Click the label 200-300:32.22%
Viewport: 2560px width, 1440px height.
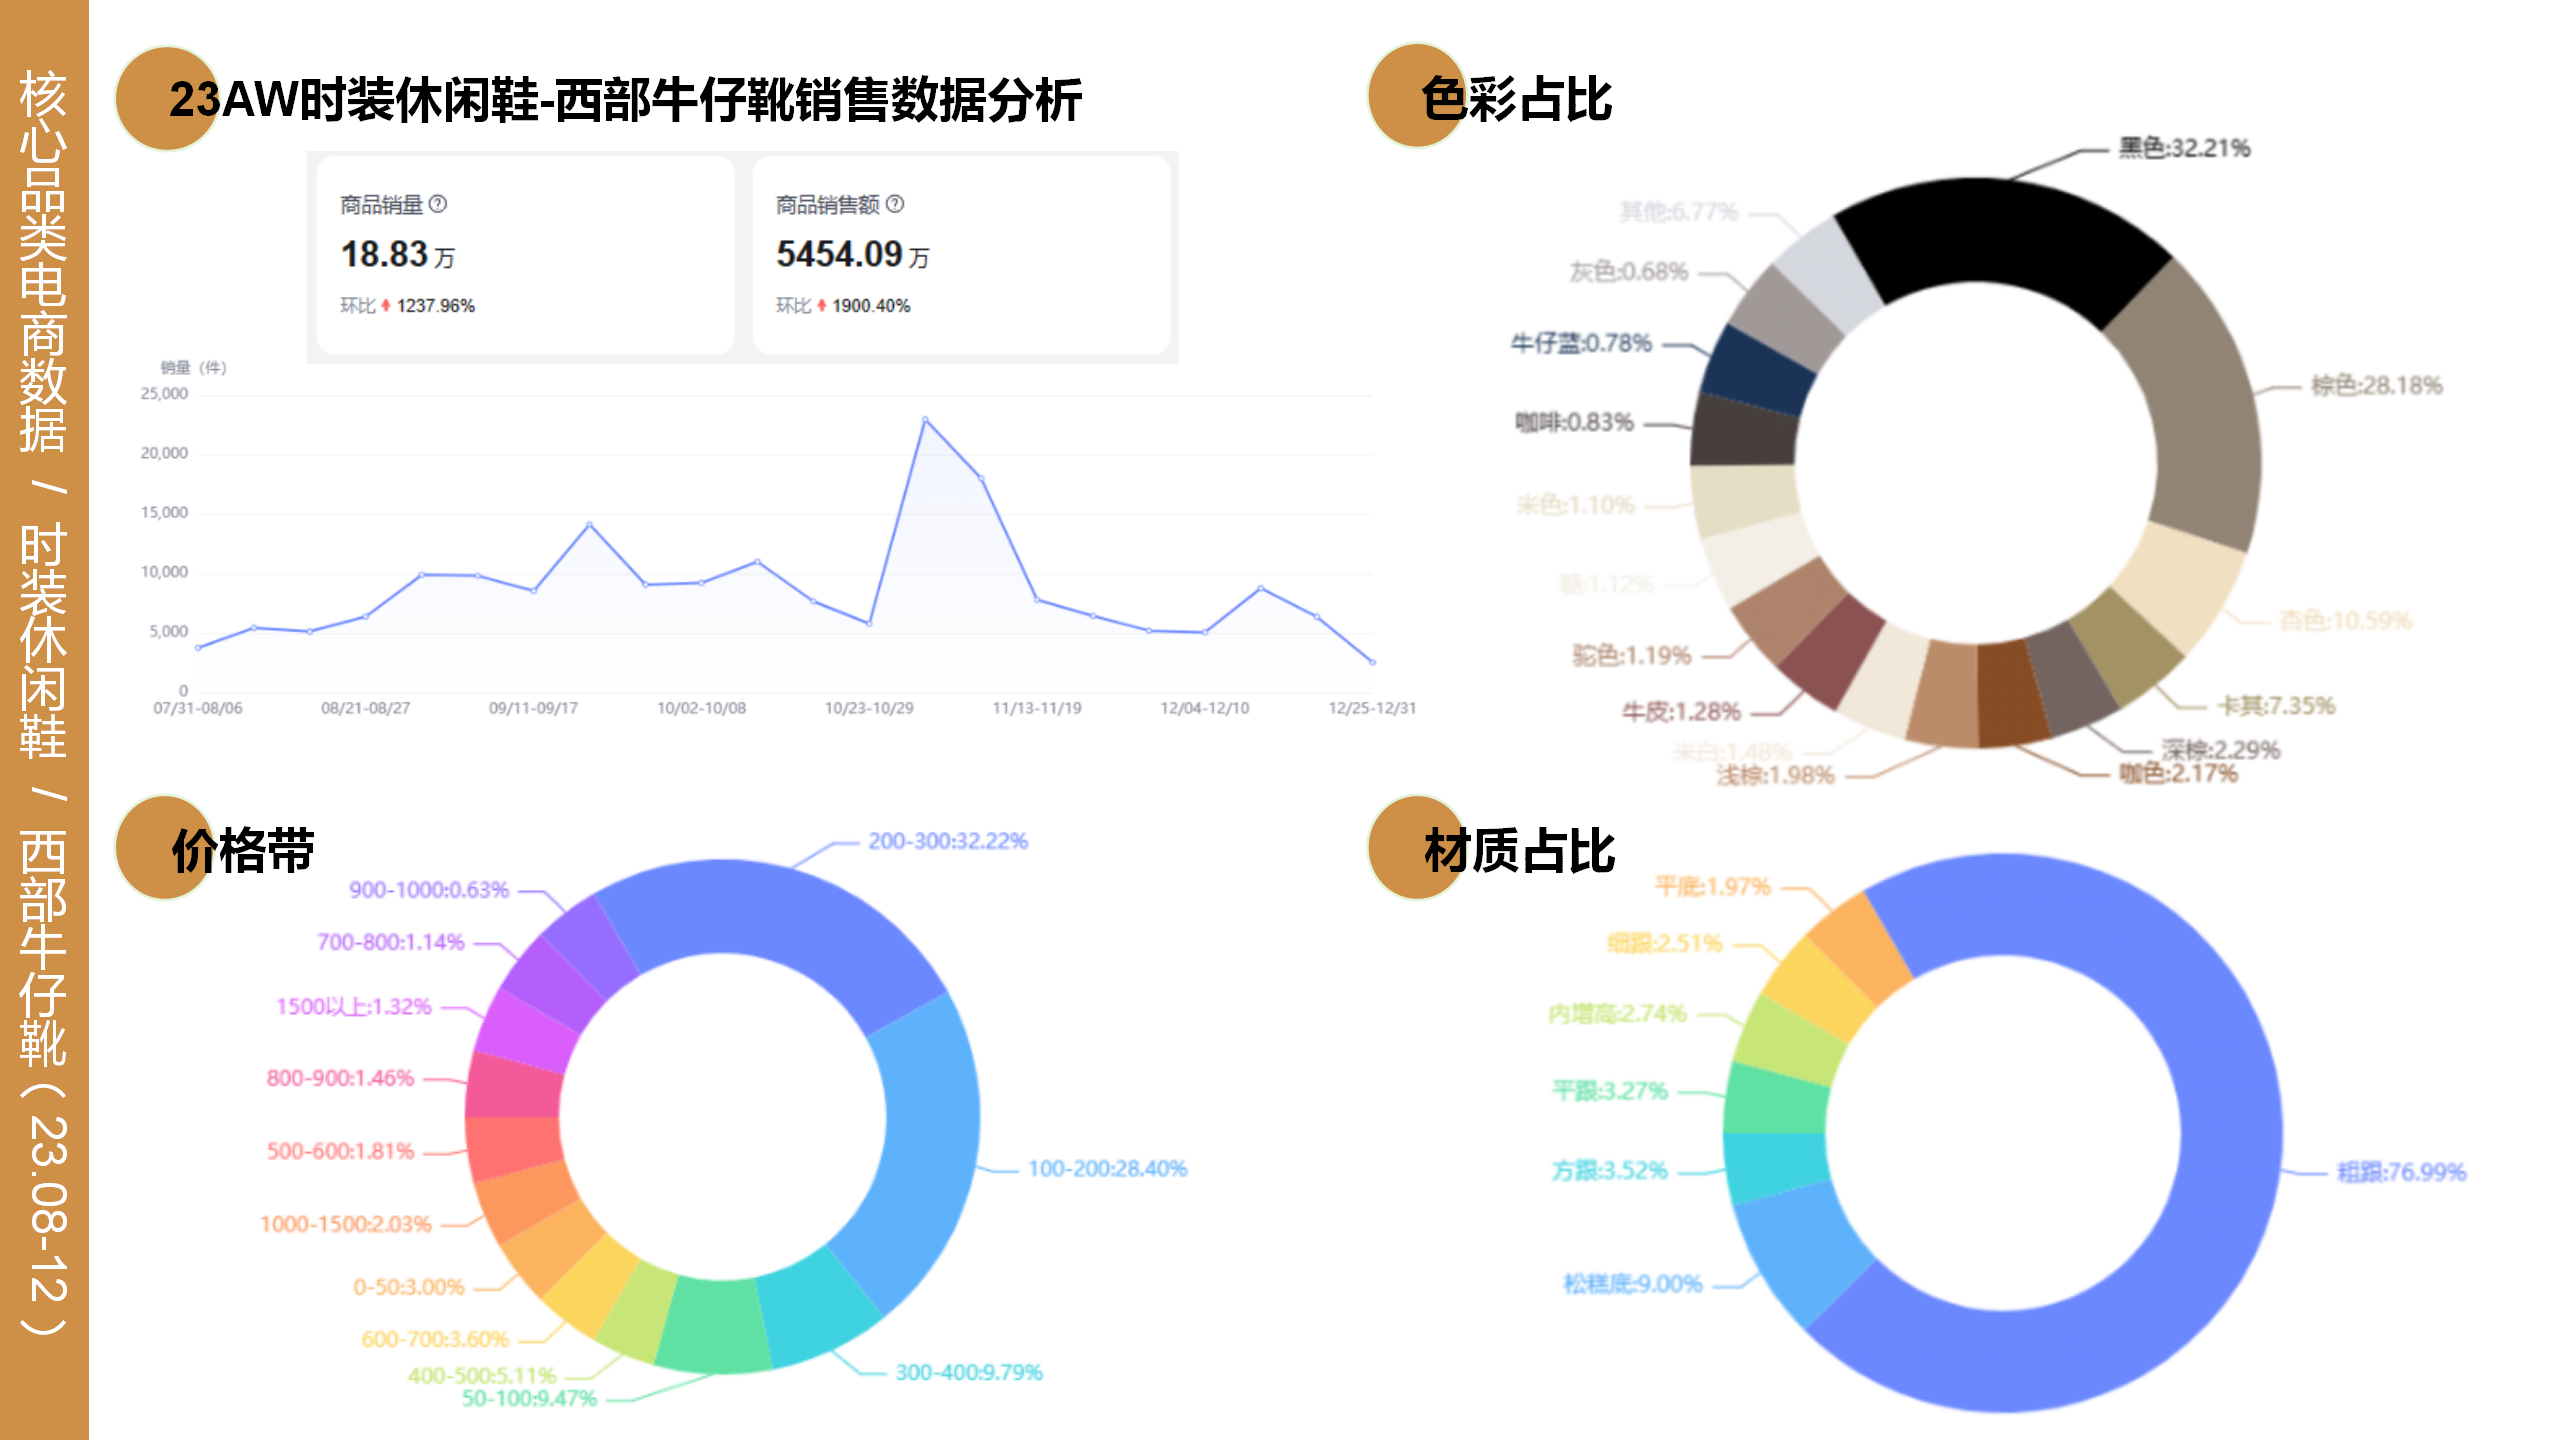pyautogui.click(x=948, y=841)
